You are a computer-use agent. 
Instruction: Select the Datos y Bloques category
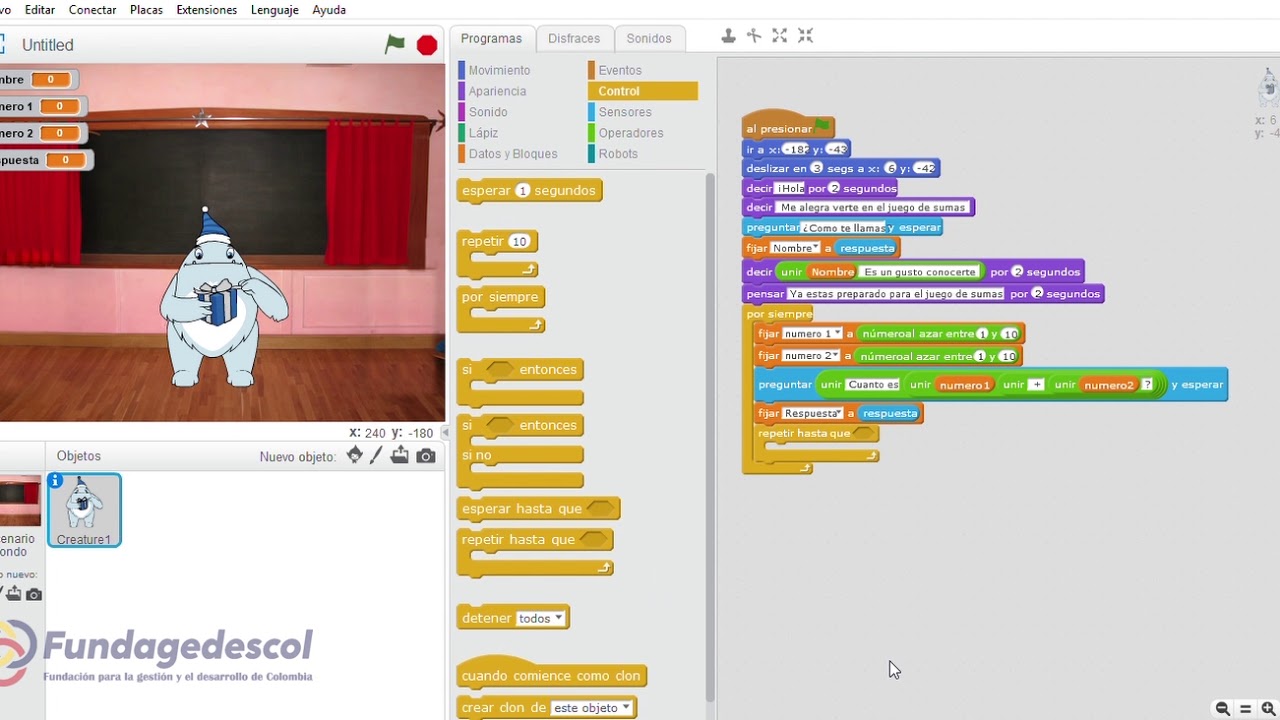513,154
